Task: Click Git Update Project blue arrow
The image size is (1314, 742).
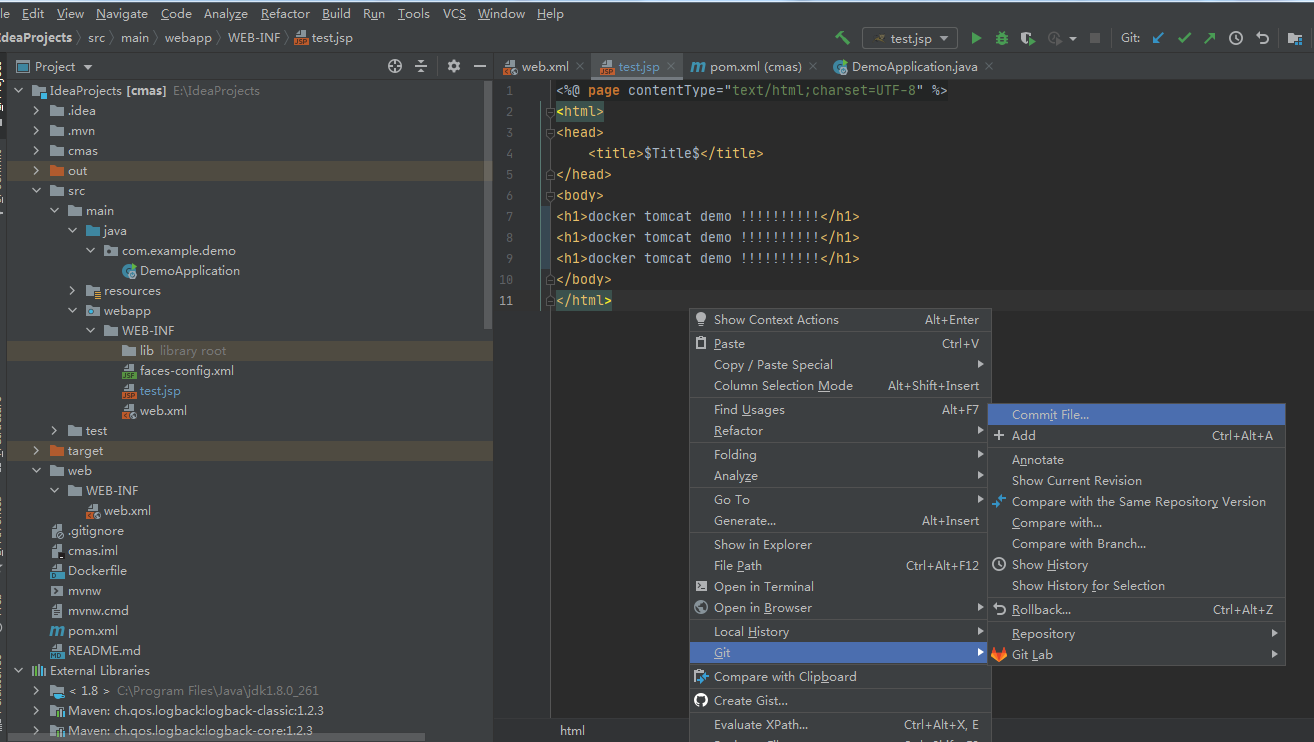Action: pyautogui.click(x=1158, y=38)
